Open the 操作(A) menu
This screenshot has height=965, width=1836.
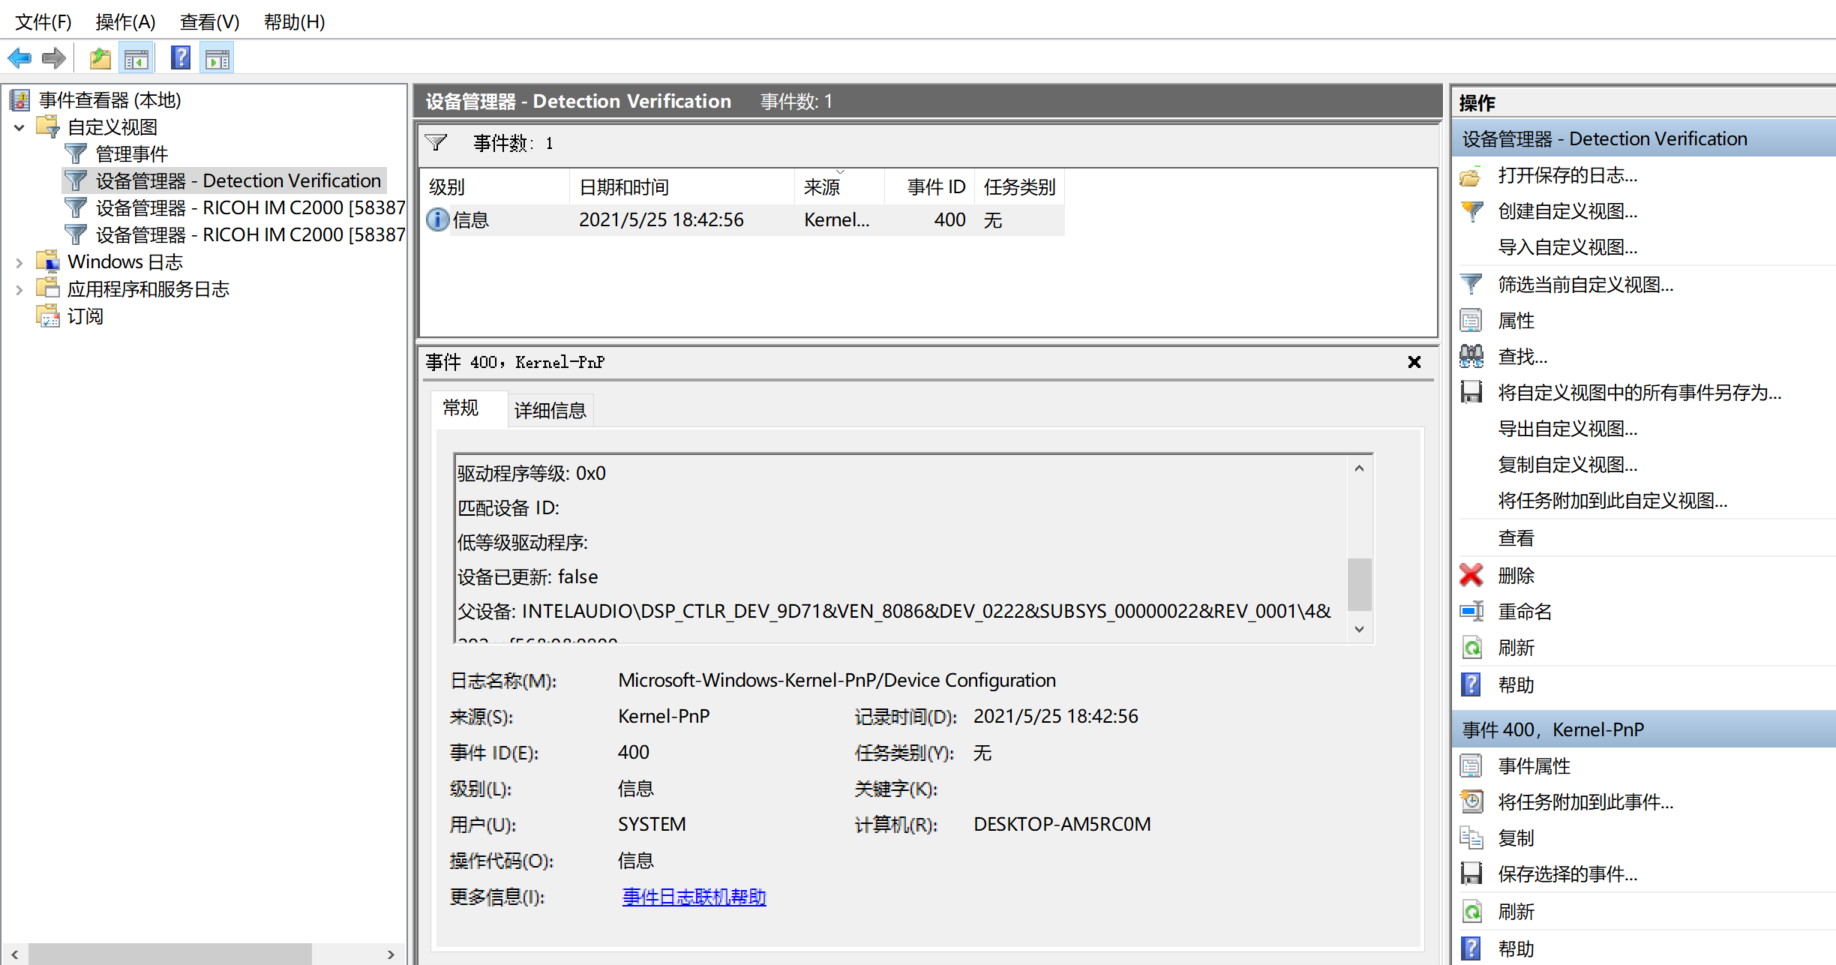point(125,22)
